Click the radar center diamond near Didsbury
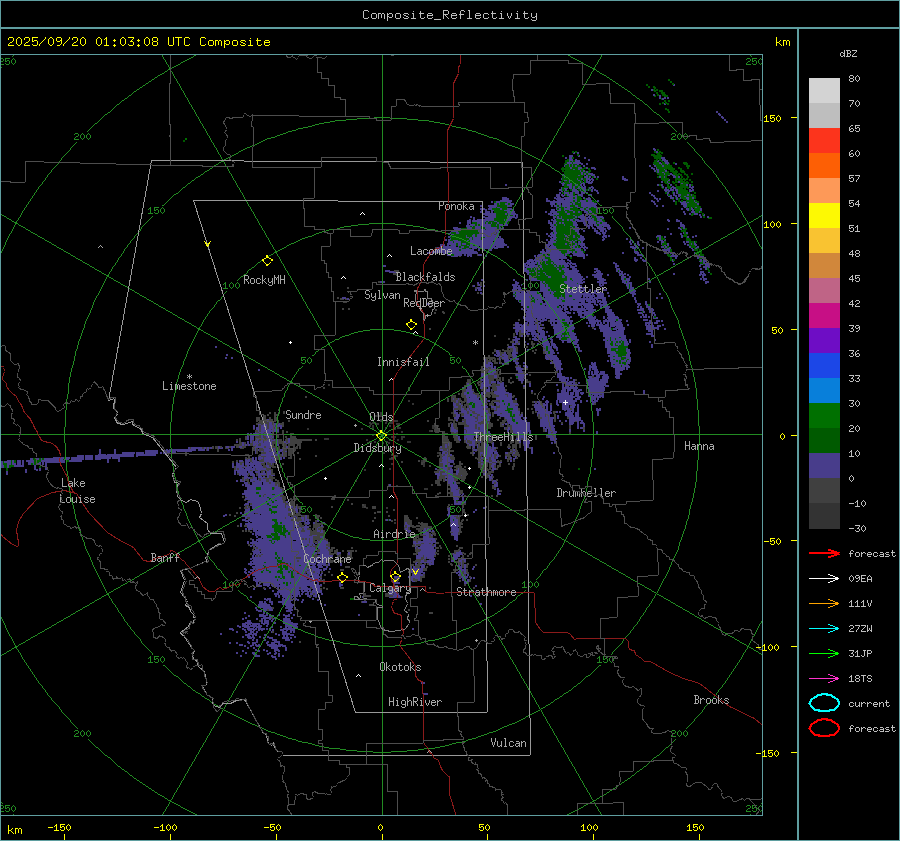The height and width of the screenshot is (841, 900). pos(381,435)
